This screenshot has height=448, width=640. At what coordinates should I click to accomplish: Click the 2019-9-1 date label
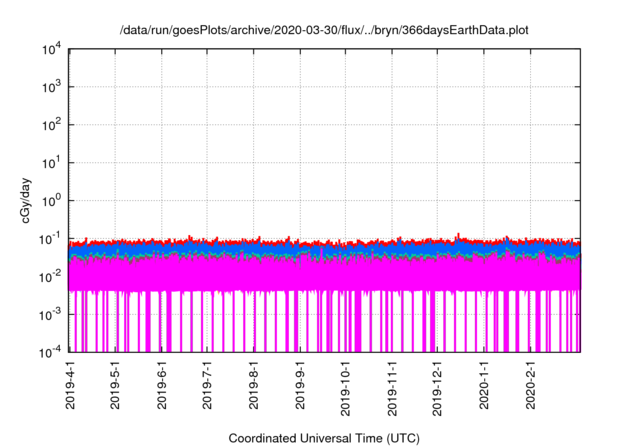pyautogui.click(x=300, y=385)
